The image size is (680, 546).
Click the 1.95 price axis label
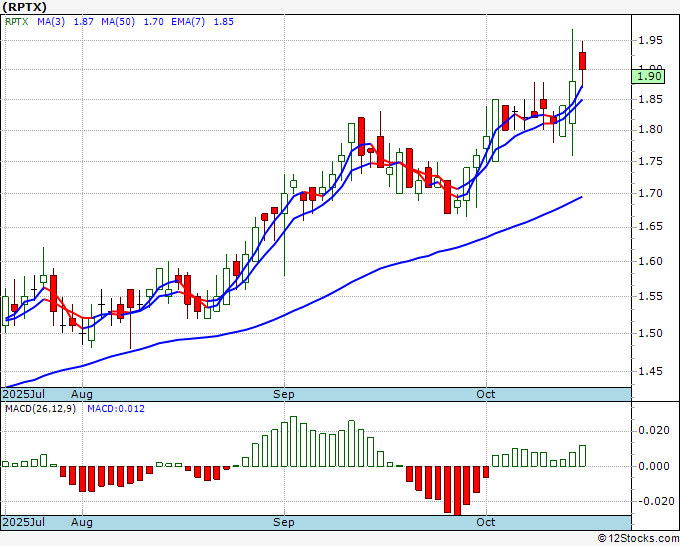651,40
